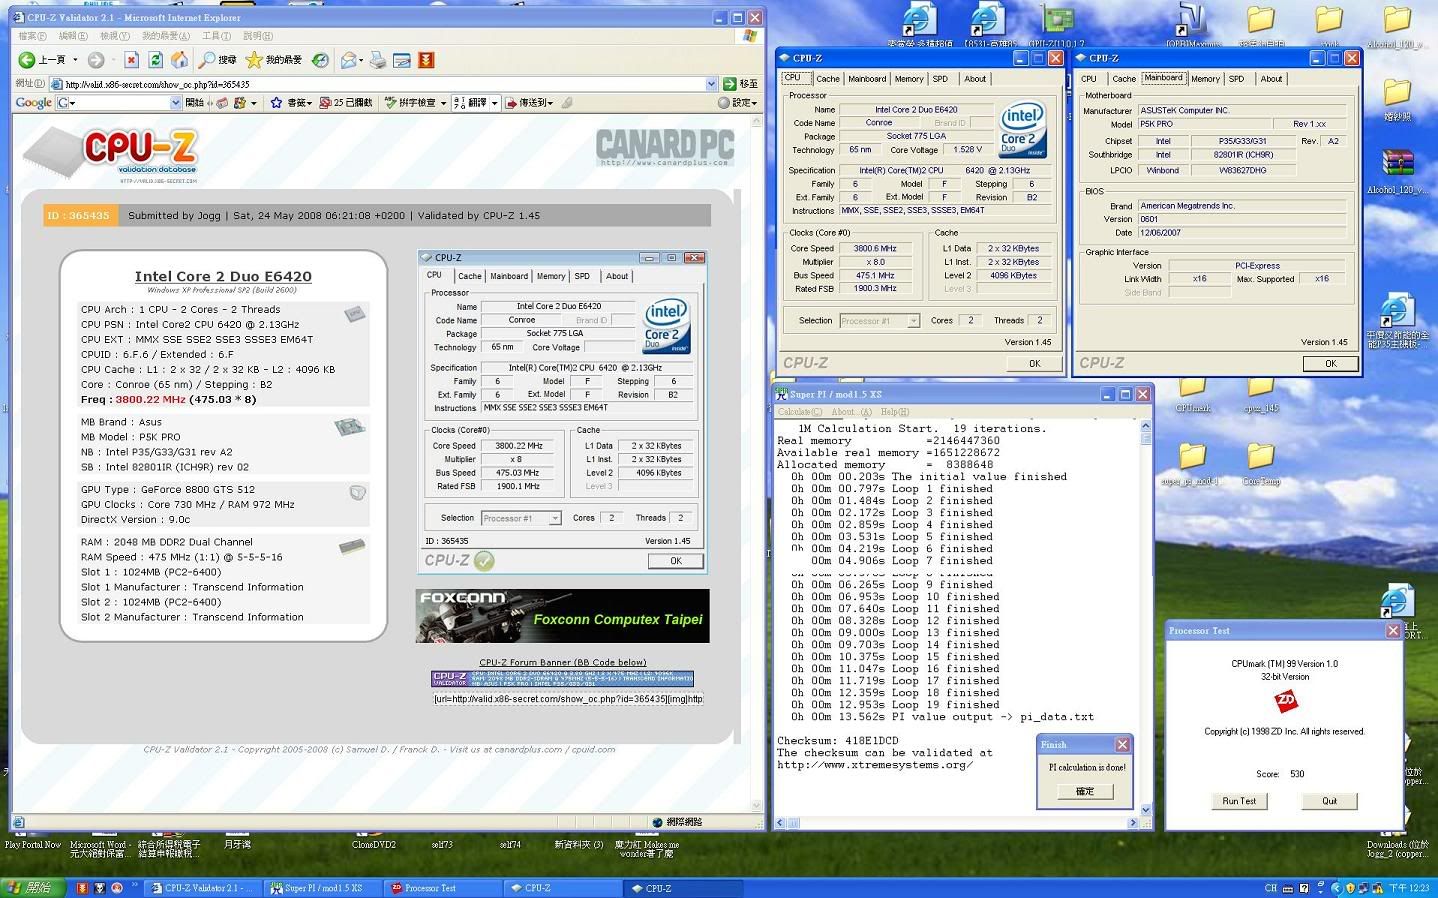Image resolution: width=1438 pixels, height=898 pixels.
Task: Confirm the PI calculation is done dialog
Action: pos(1085,791)
